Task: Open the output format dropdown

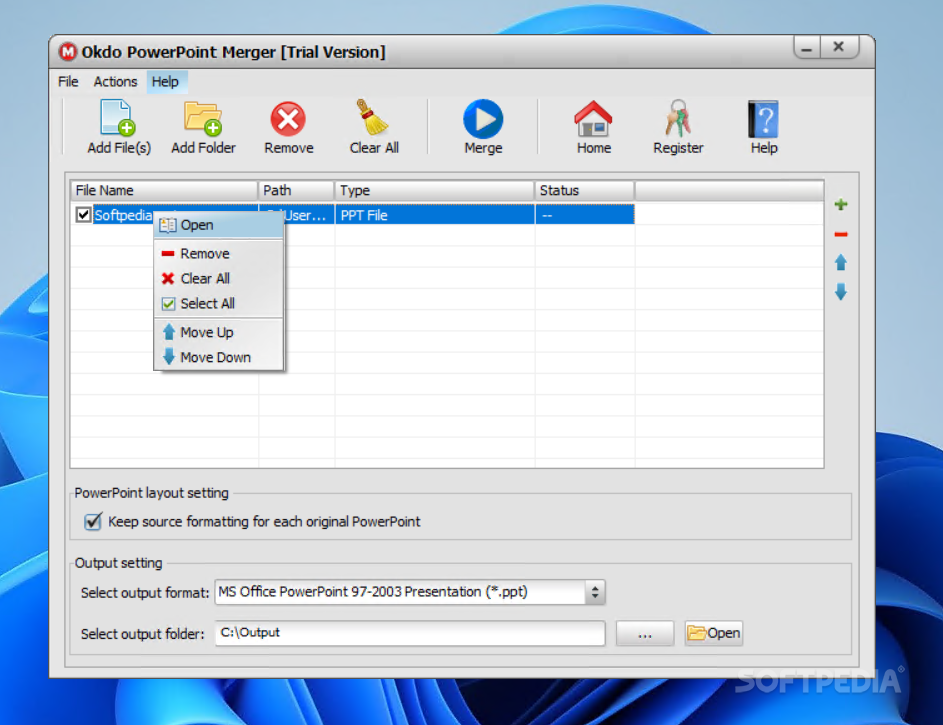Action: click(x=594, y=592)
